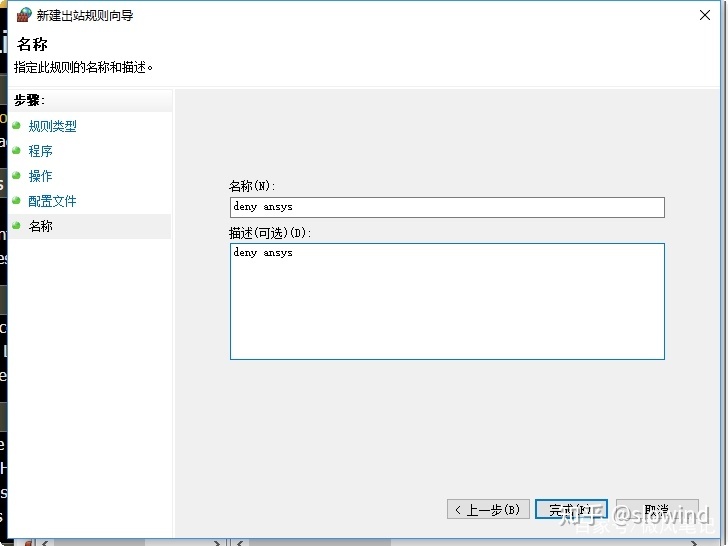
Task: Click the 上一步(B) back button
Action: [x=488, y=509]
